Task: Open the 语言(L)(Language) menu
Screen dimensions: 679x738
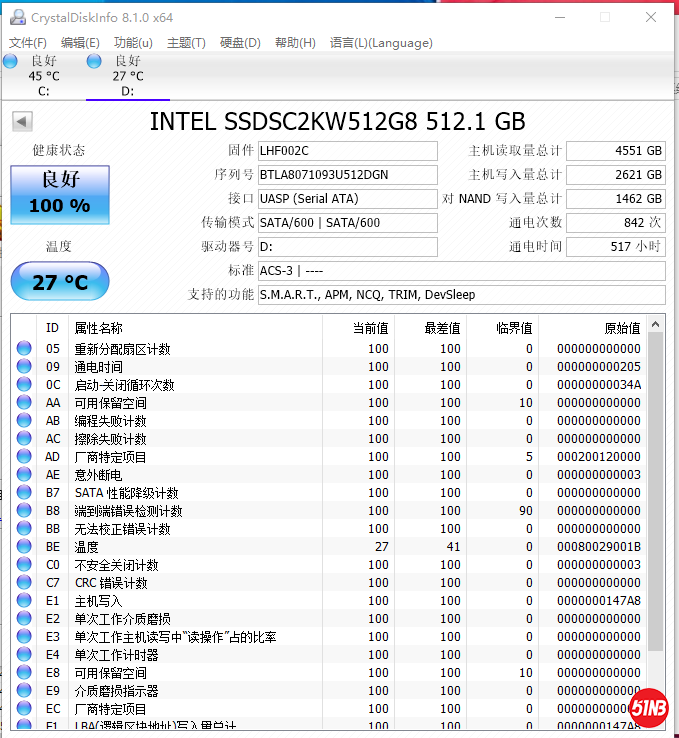Action: click(x=381, y=43)
